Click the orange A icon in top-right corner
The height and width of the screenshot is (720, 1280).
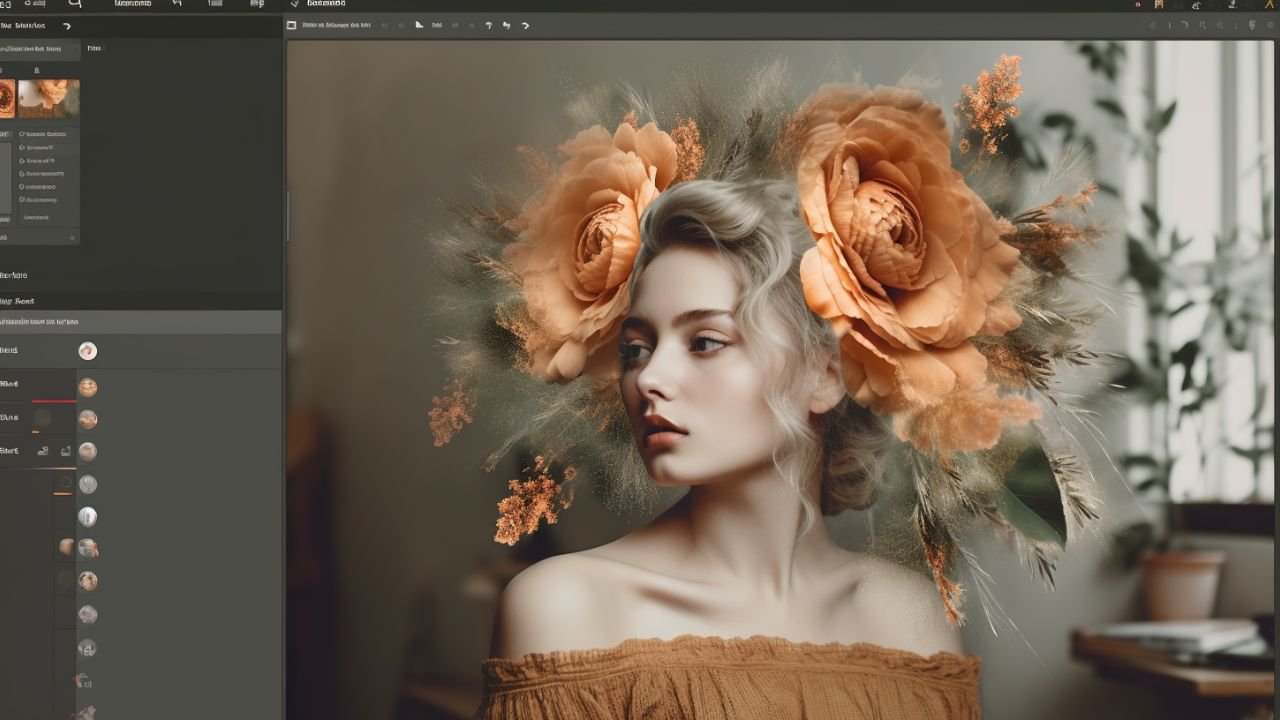pyautogui.click(x=1268, y=5)
